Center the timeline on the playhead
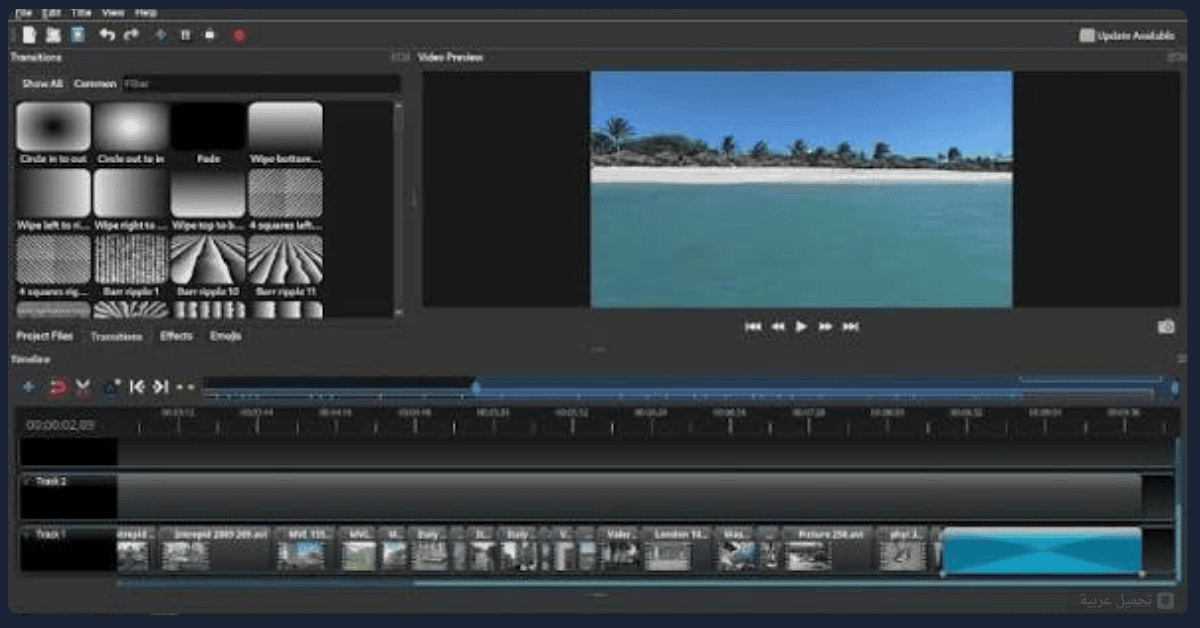Viewport: 1200px width, 628px height. [x=185, y=386]
